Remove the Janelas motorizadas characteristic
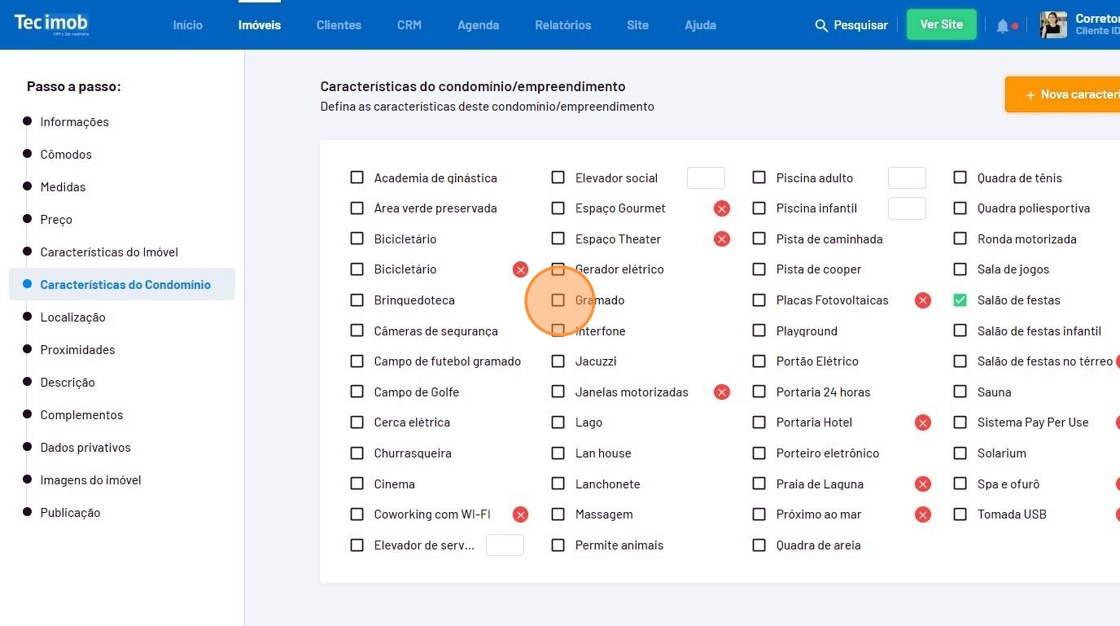This screenshot has height=626, width=1120. click(x=721, y=392)
